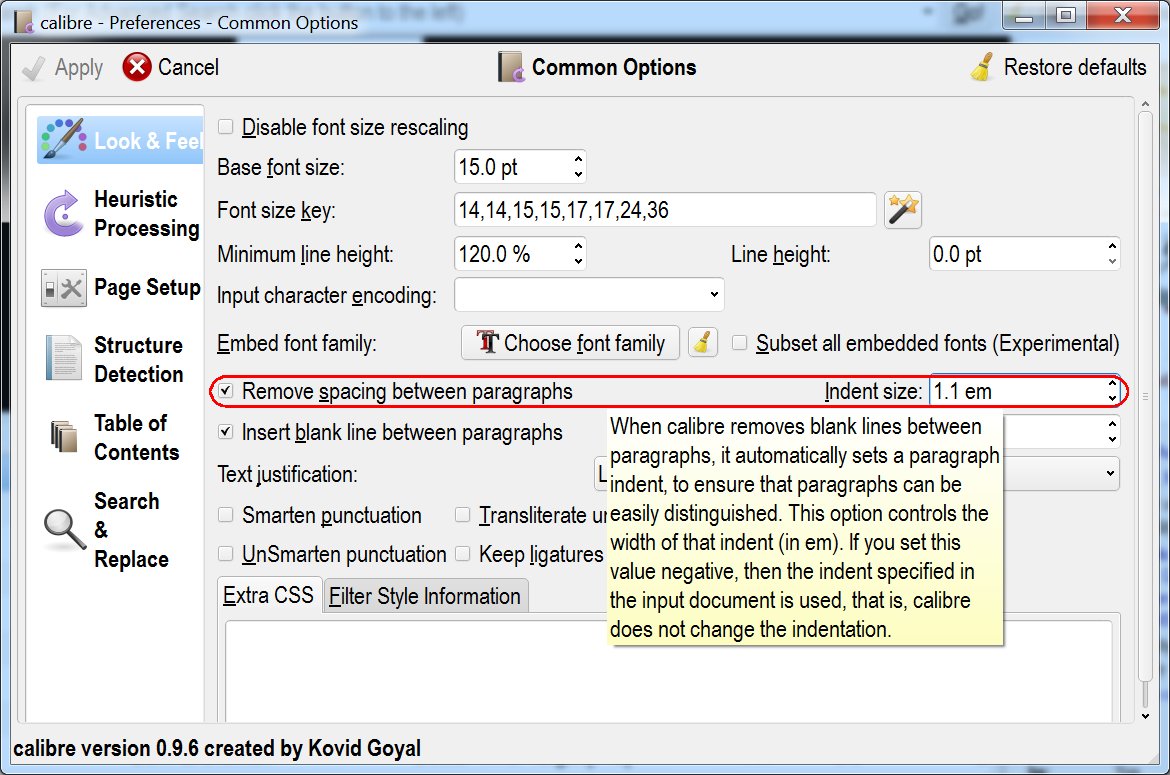
Task: Click the Restore defaults broom icon
Action: coord(982,67)
